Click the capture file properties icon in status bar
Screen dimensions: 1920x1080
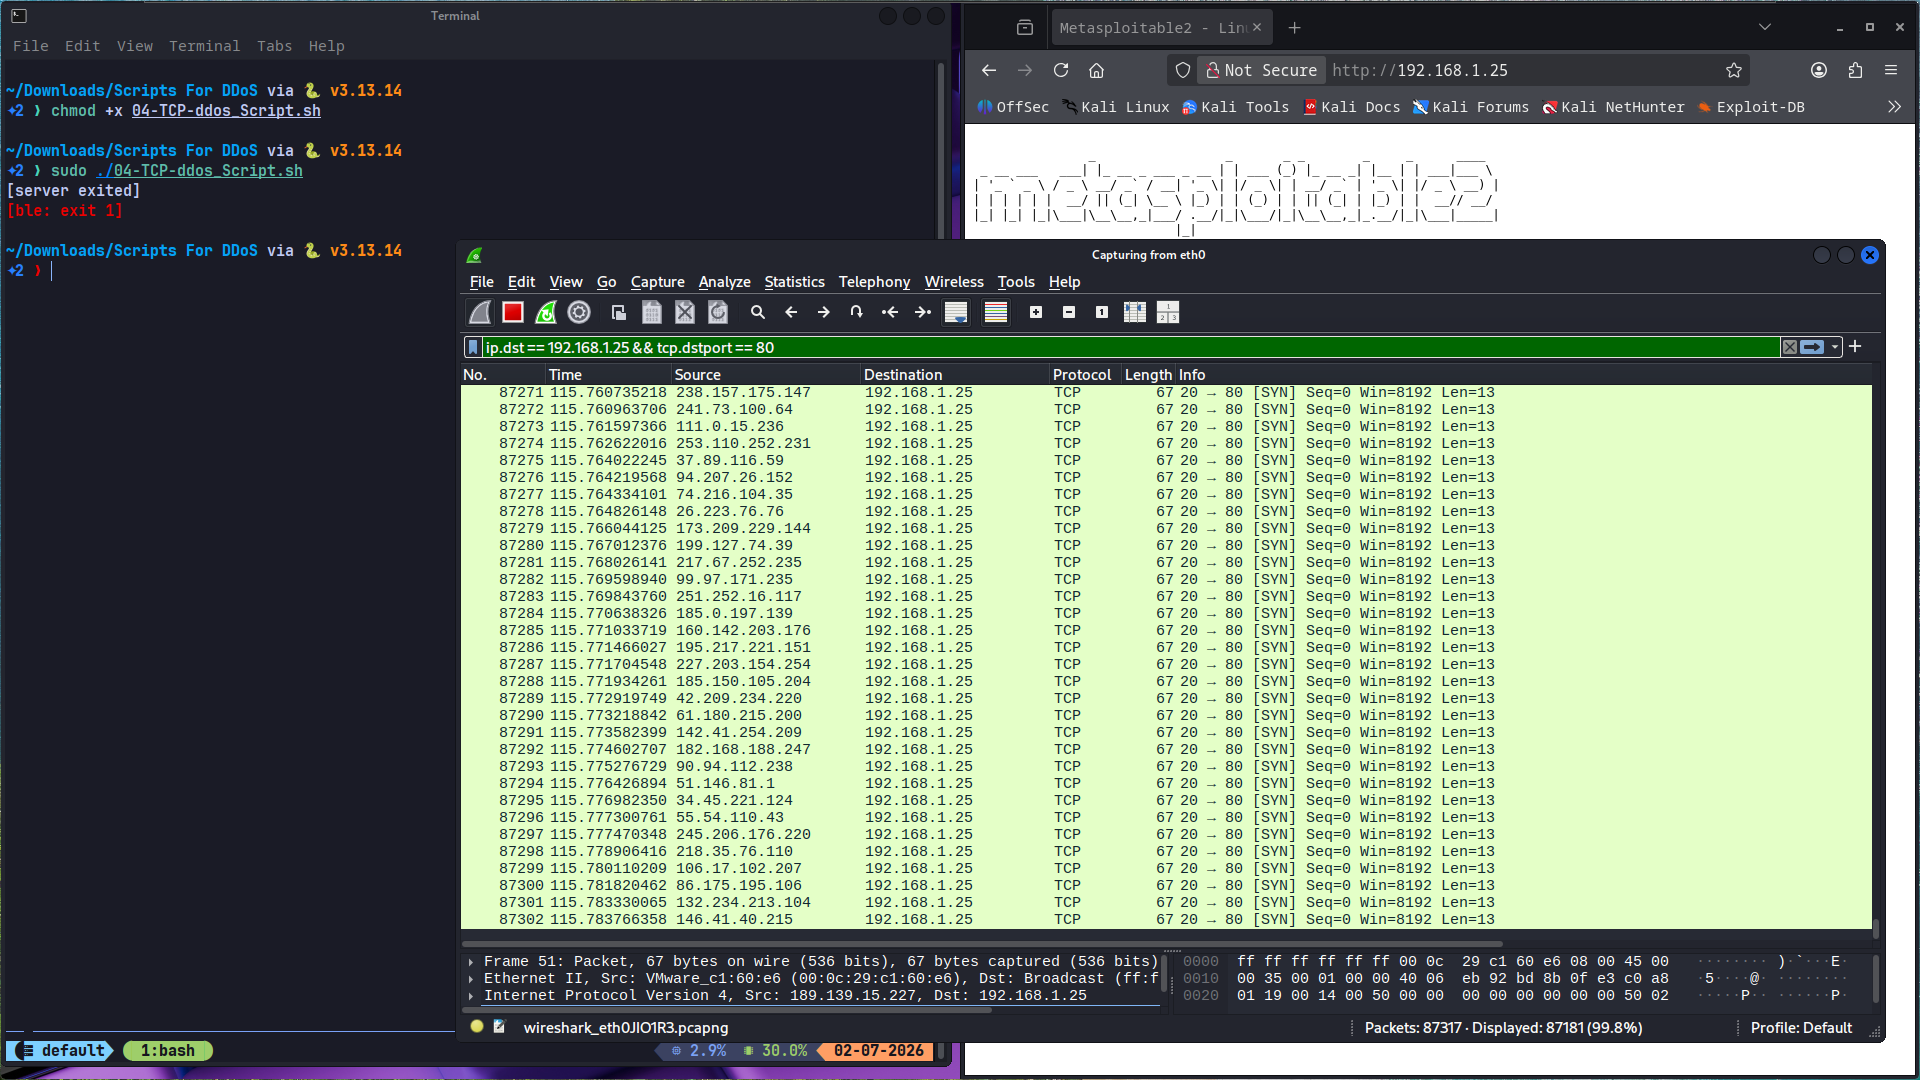(x=499, y=1027)
